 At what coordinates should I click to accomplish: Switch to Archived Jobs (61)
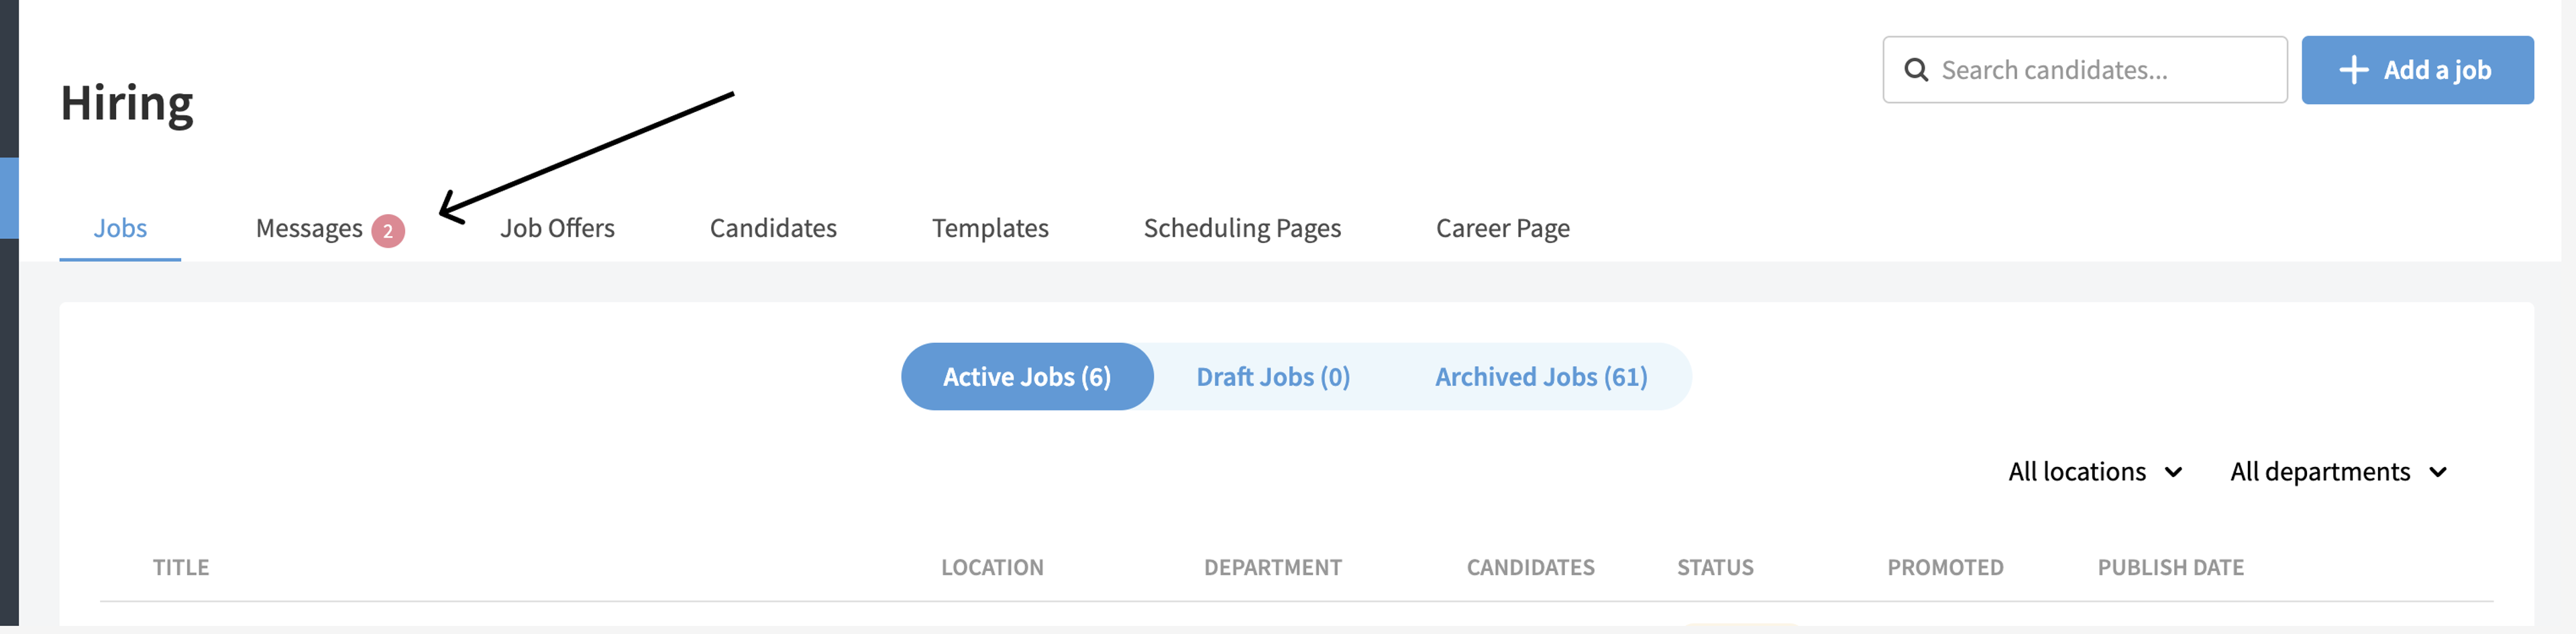click(x=1541, y=377)
